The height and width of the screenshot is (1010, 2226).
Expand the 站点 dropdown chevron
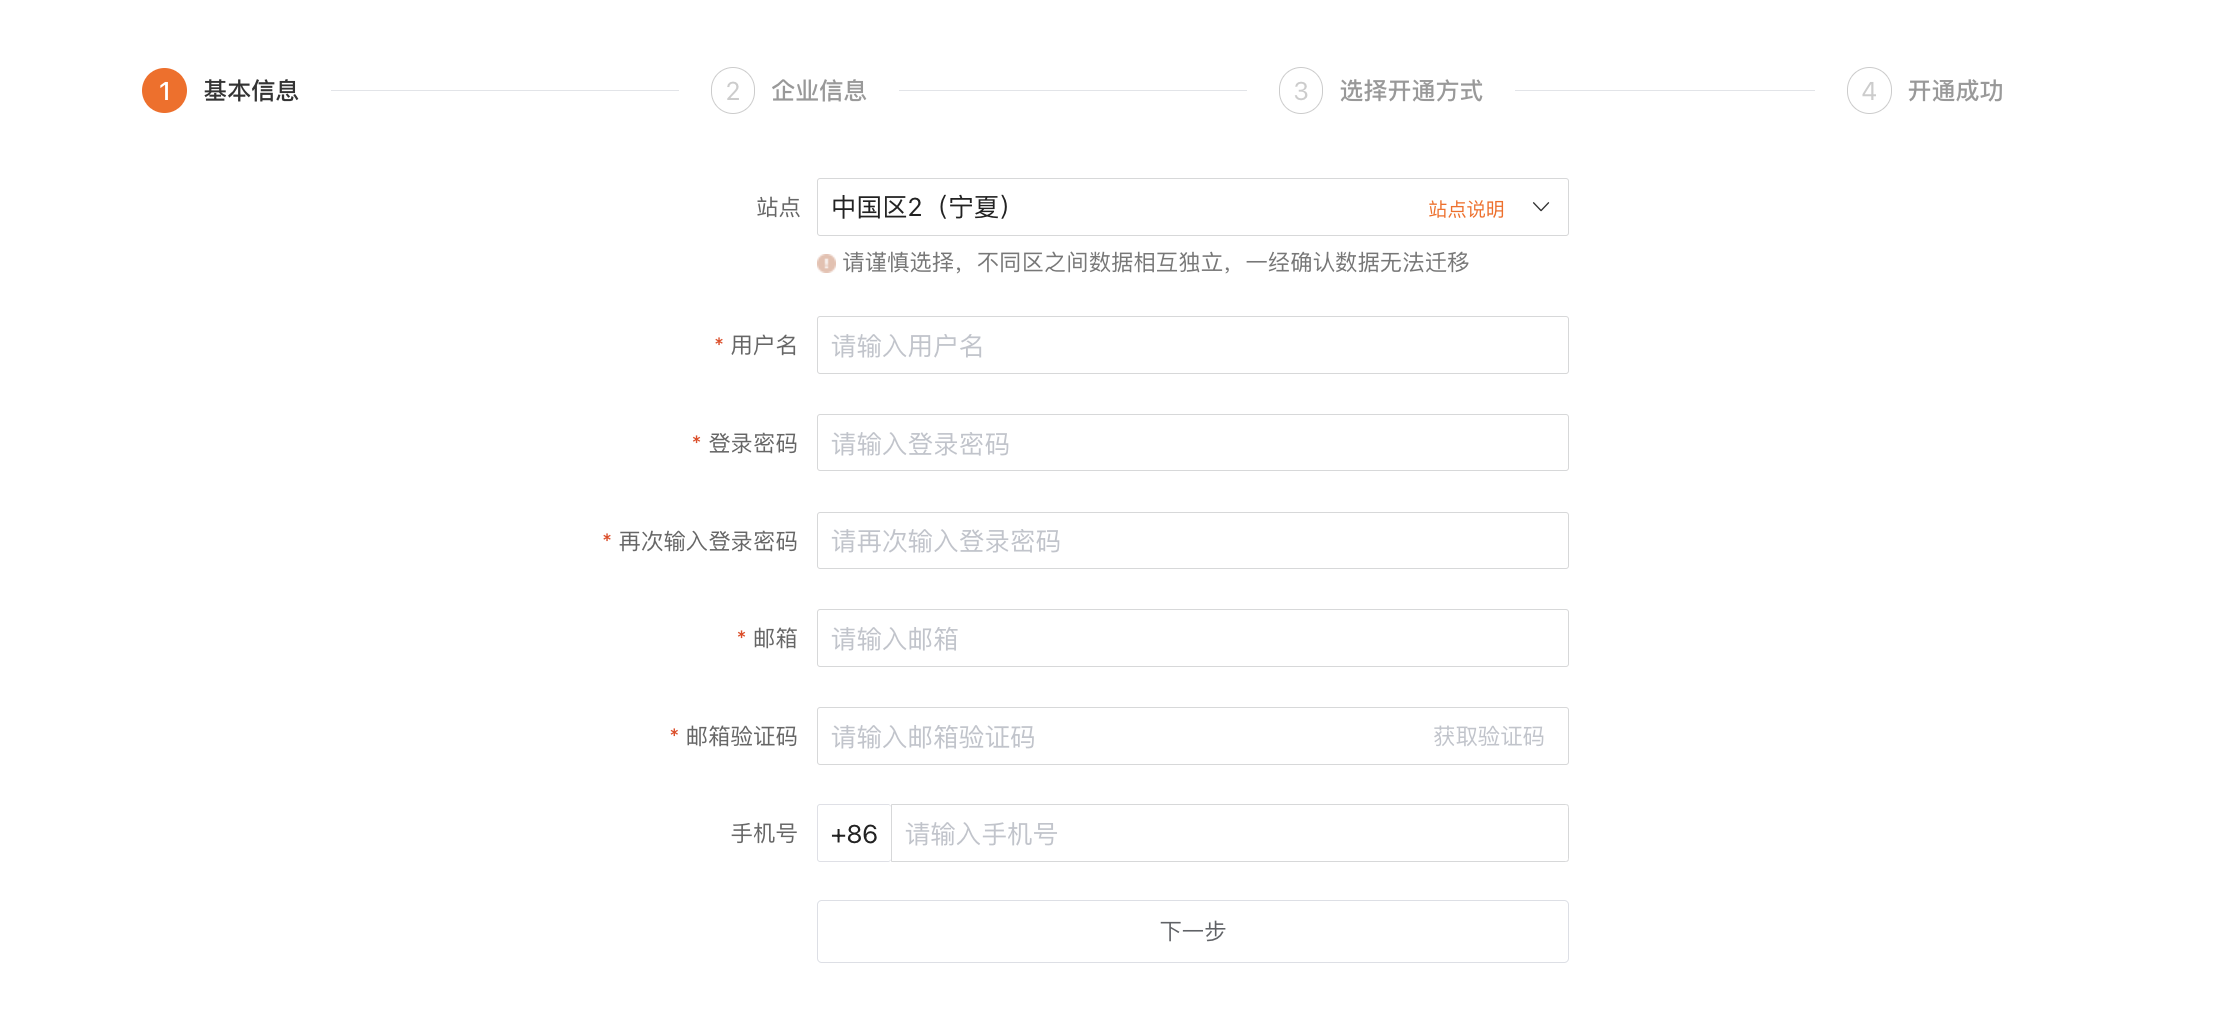pyautogui.click(x=1541, y=207)
